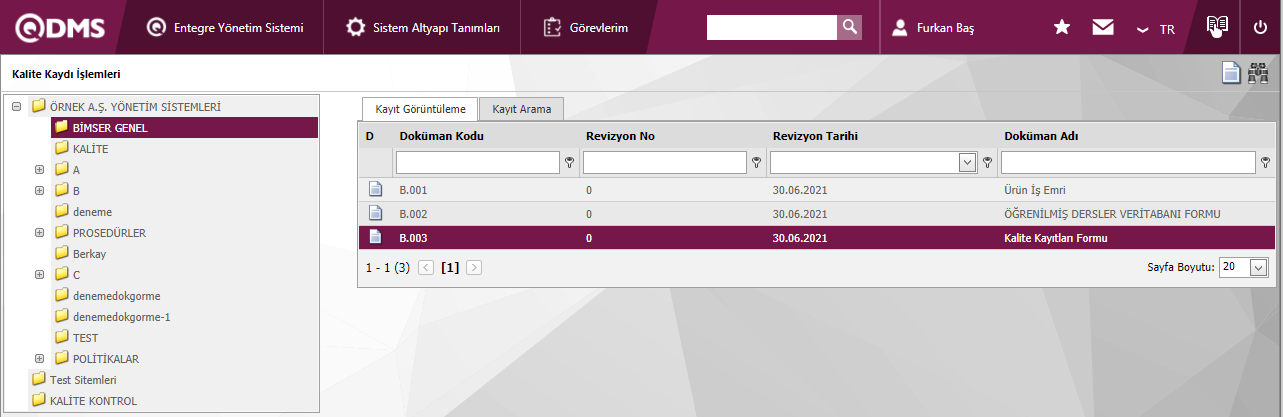
Task: Open the Revizyon Tarihi filter dropdown
Action: point(967,163)
